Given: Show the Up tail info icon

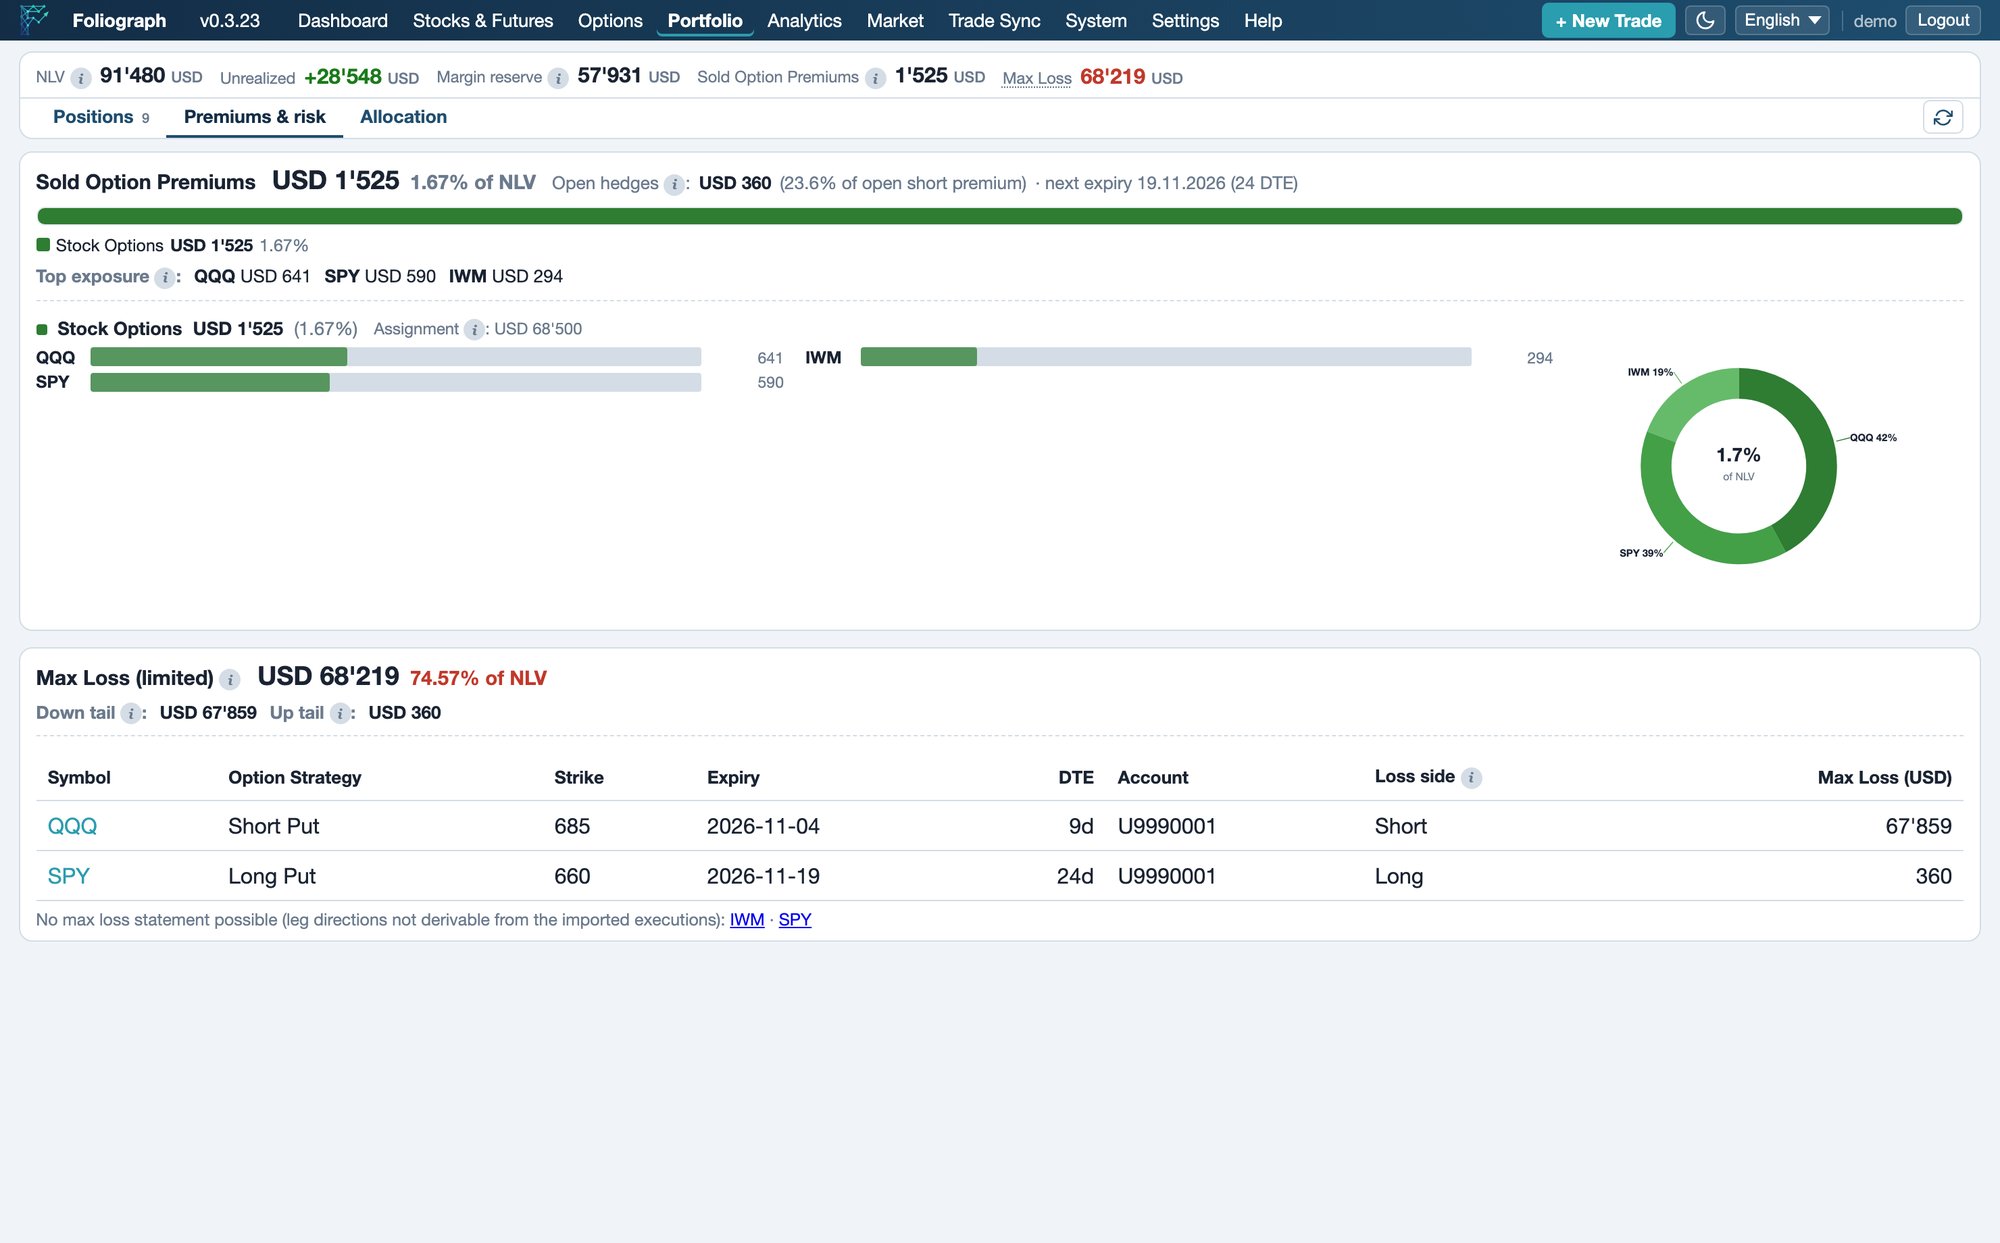Looking at the screenshot, I should coord(340,714).
